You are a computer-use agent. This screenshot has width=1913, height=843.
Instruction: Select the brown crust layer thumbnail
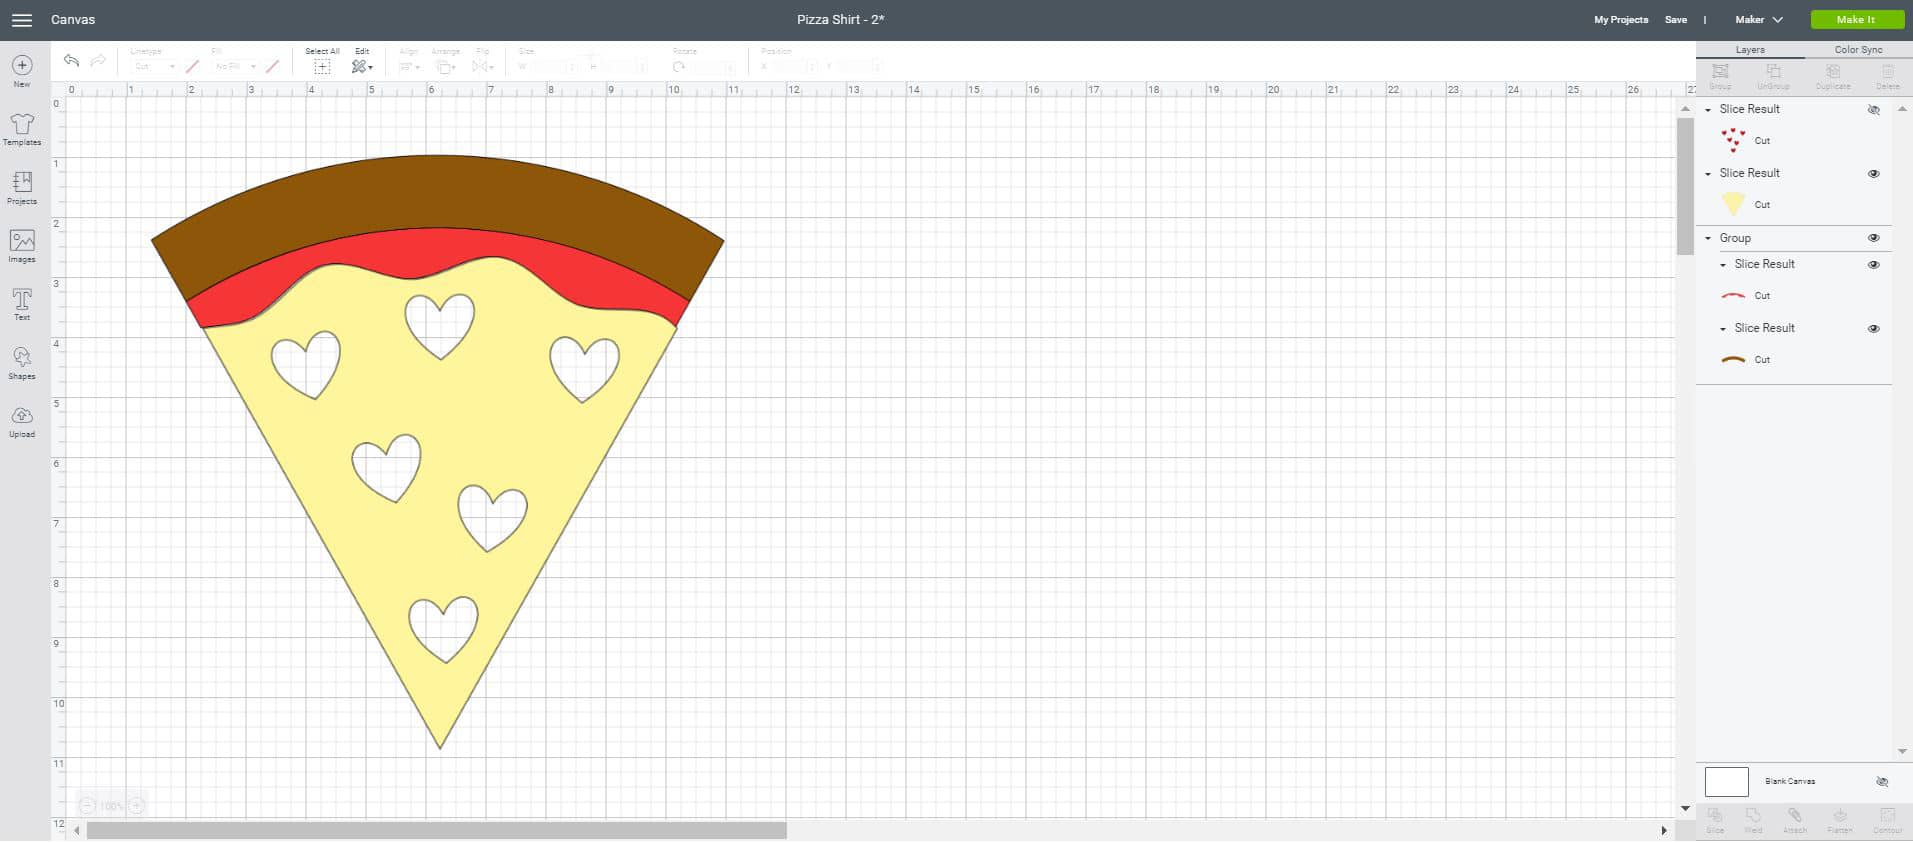point(1733,360)
